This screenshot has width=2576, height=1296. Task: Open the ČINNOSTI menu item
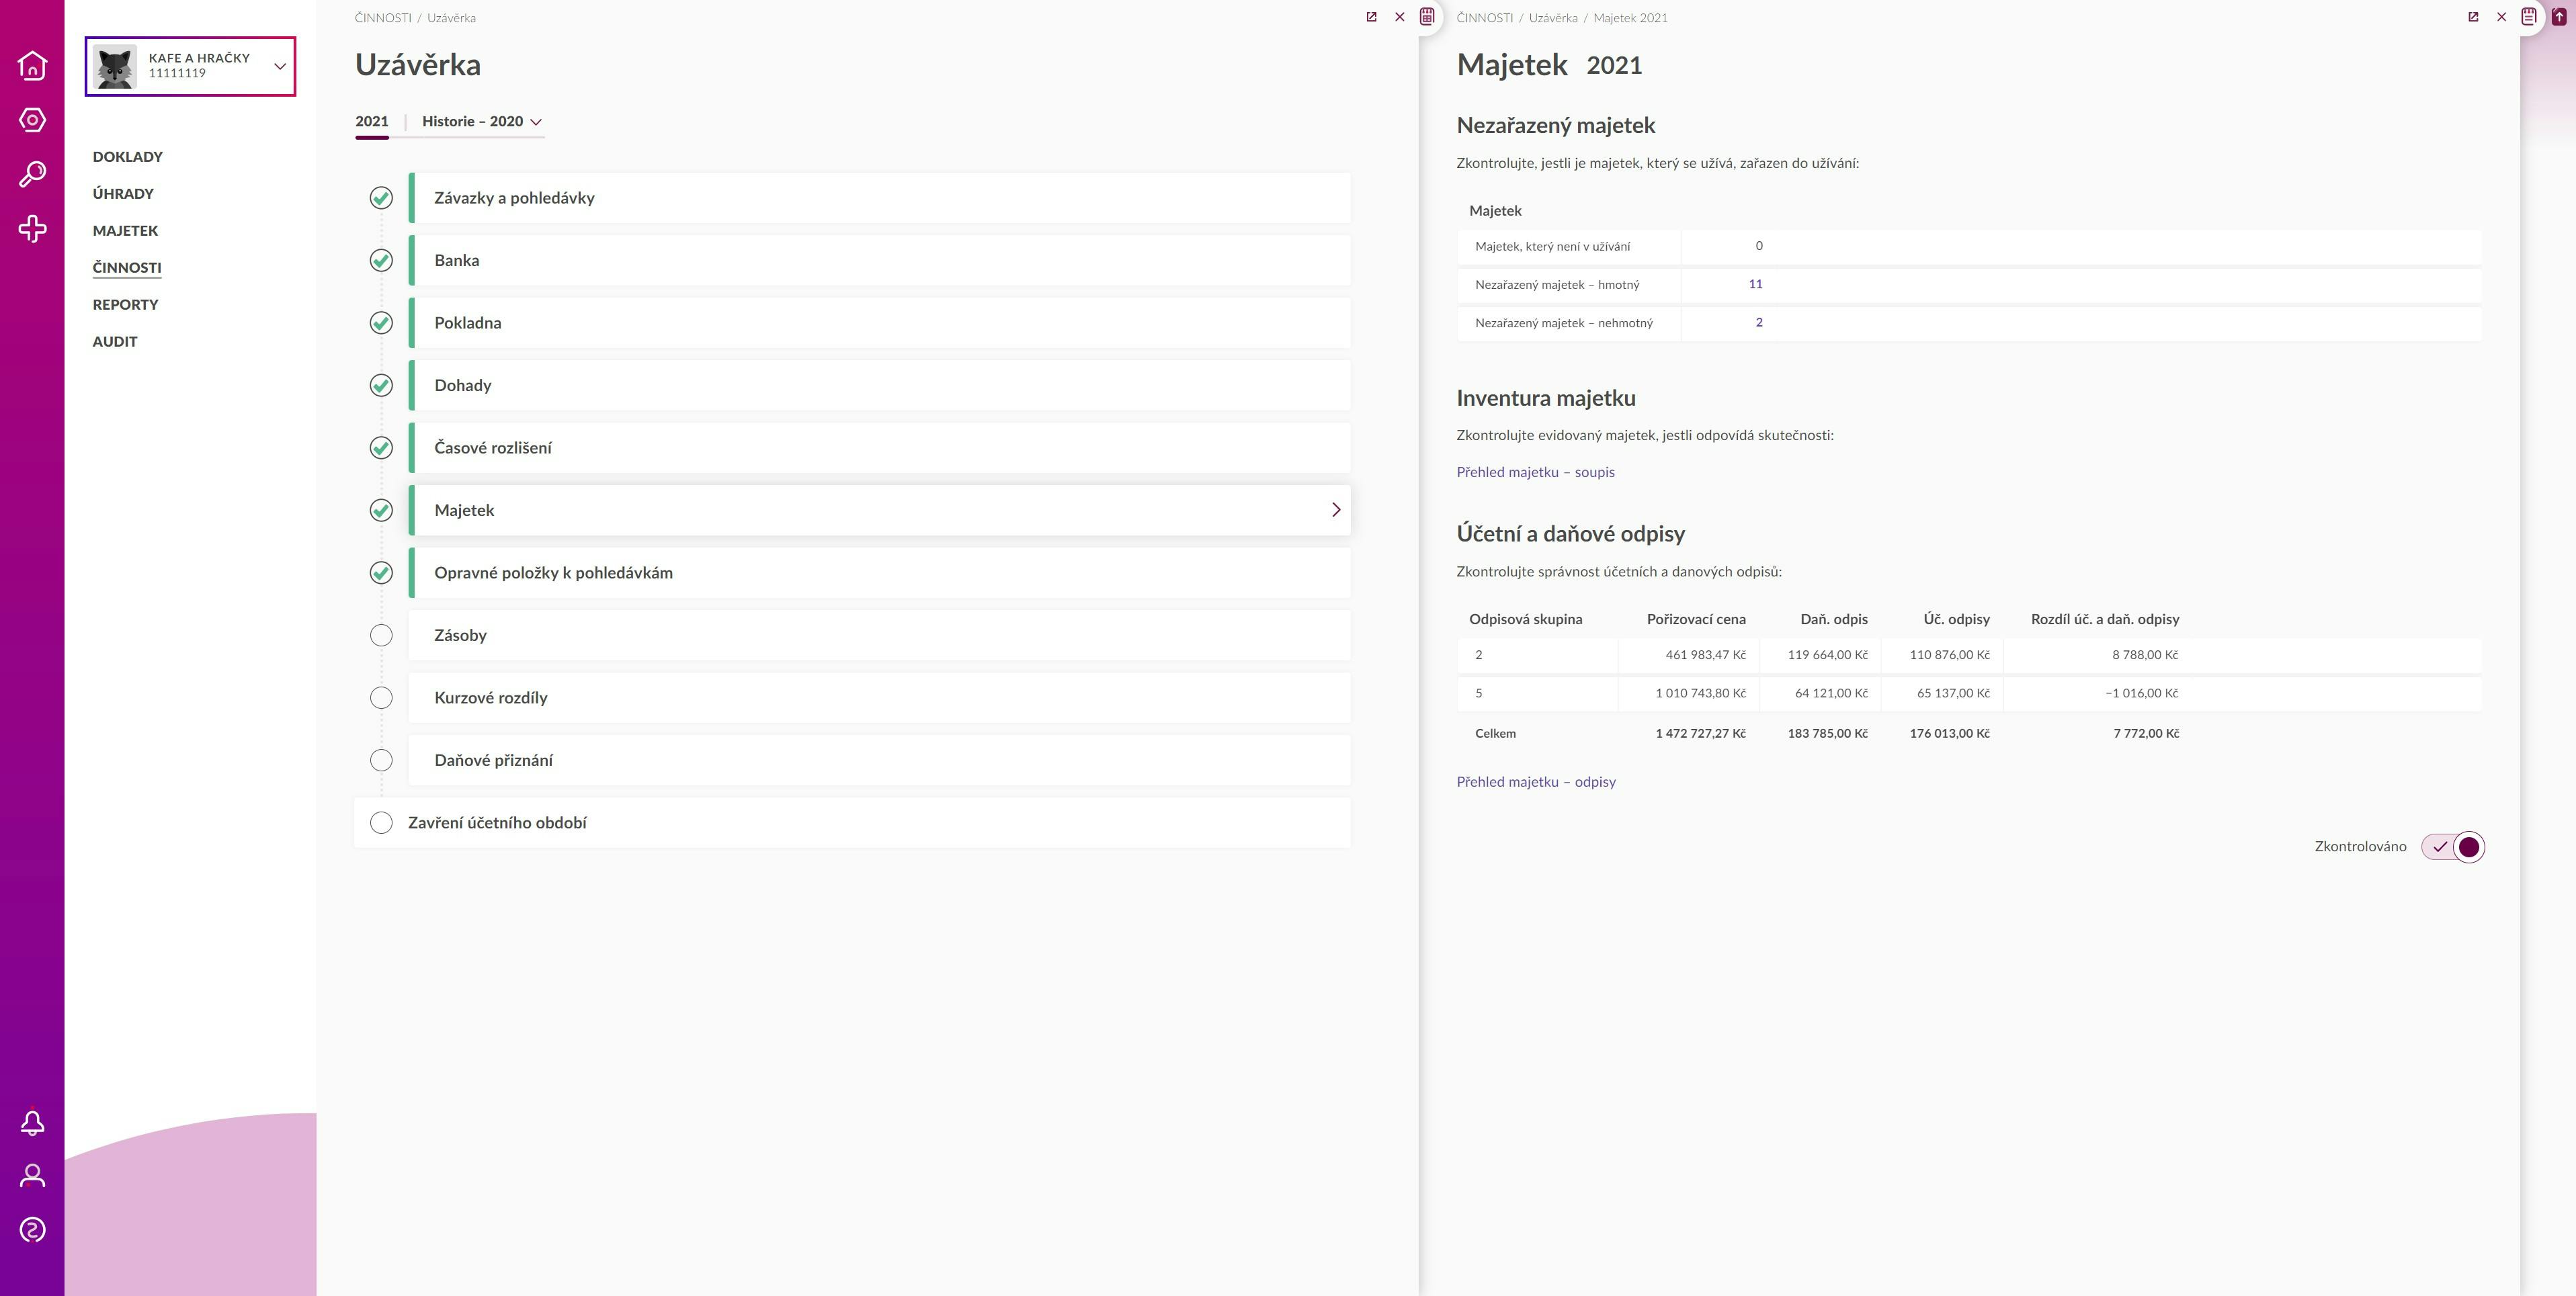[126, 268]
